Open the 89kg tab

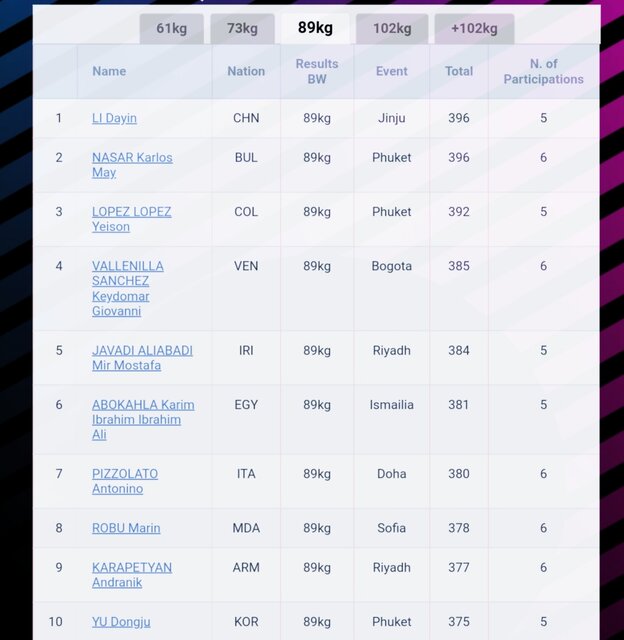pos(316,28)
